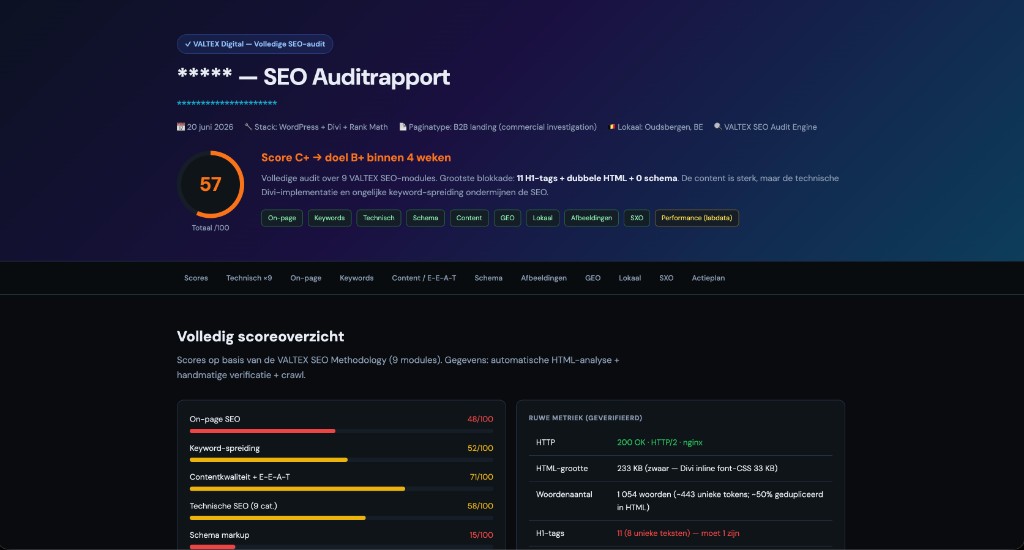Click the Keyword-spreiding yellow progress bar
Image resolution: width=1024 pixels, height=550 pixels.
coord(268,460)
